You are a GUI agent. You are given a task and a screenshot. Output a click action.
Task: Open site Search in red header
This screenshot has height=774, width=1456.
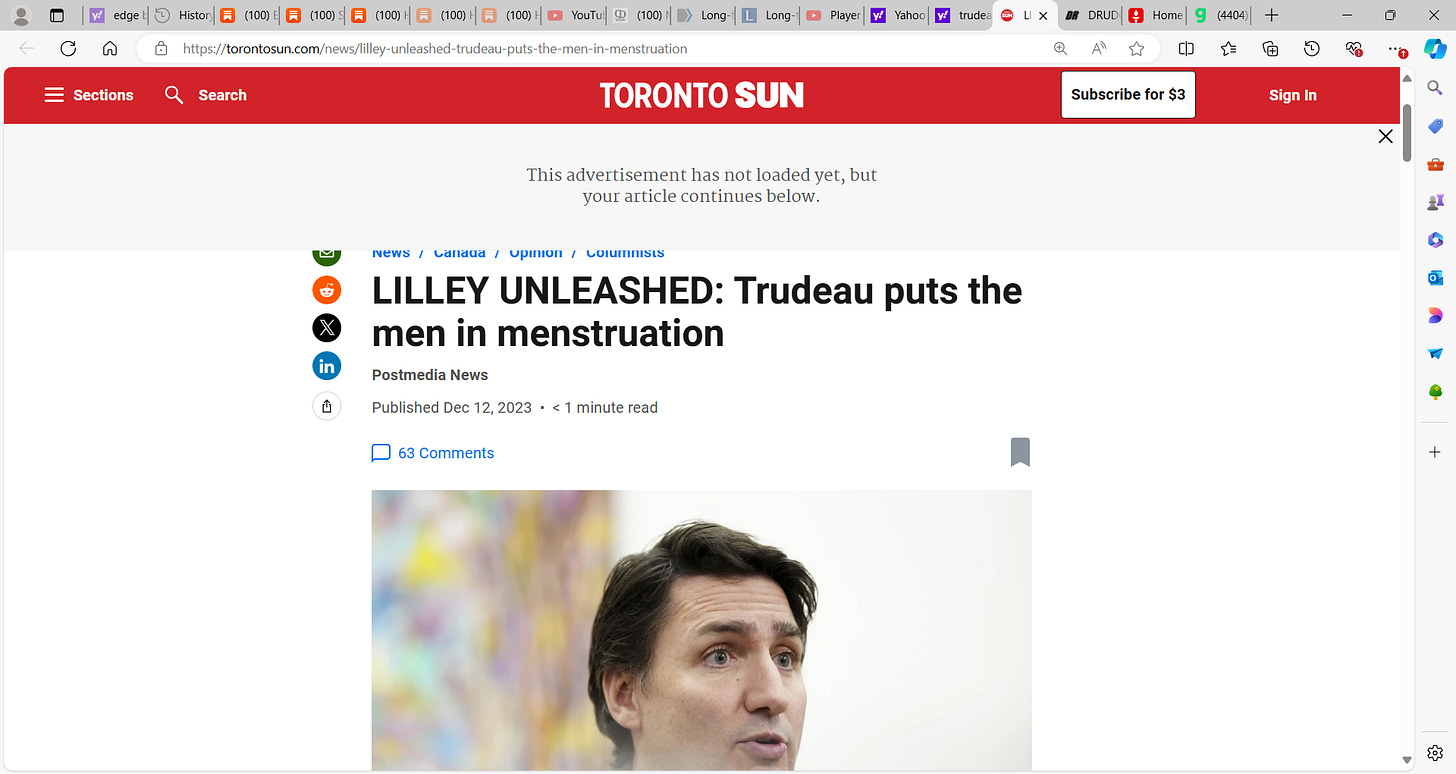click(x=206, y=95)
